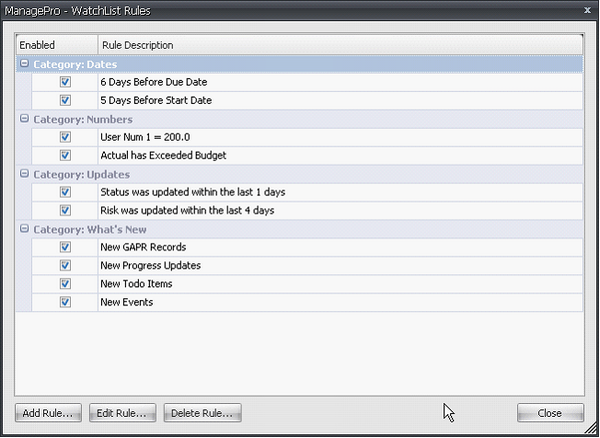Open the Edit Rule... dialog
600x438 pixels.
coord(122,413)
